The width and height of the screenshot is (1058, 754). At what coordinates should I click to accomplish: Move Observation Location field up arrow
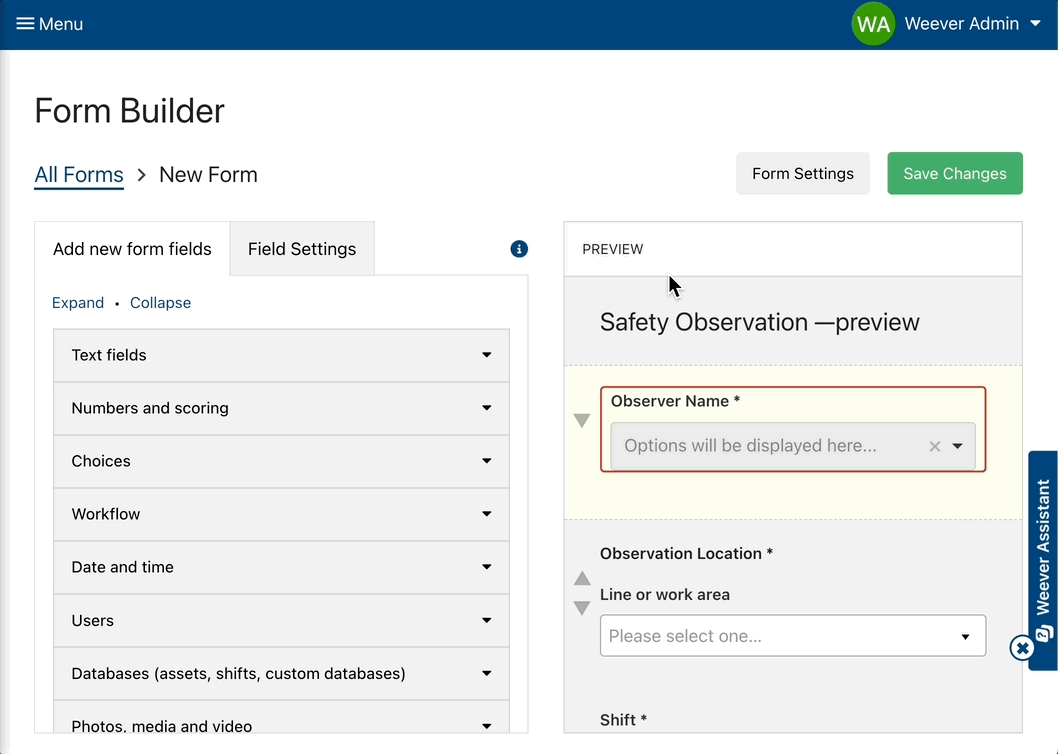[582, 579]
